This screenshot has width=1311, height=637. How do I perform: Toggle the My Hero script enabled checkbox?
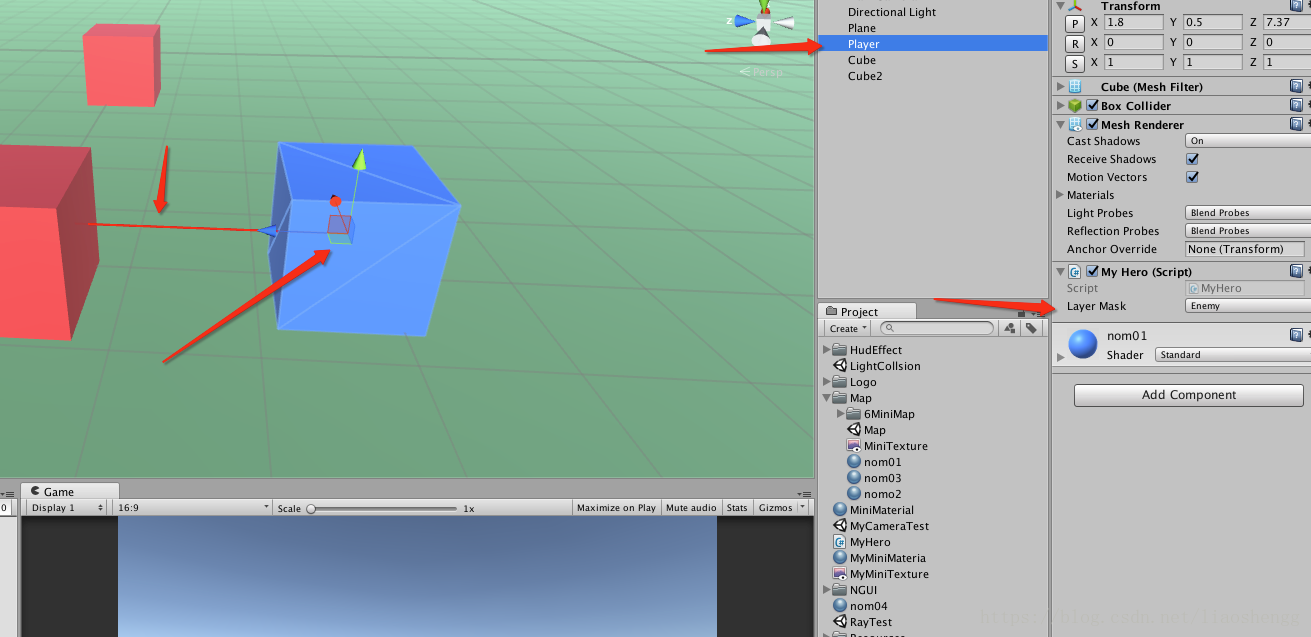(x=1092, y=271)
